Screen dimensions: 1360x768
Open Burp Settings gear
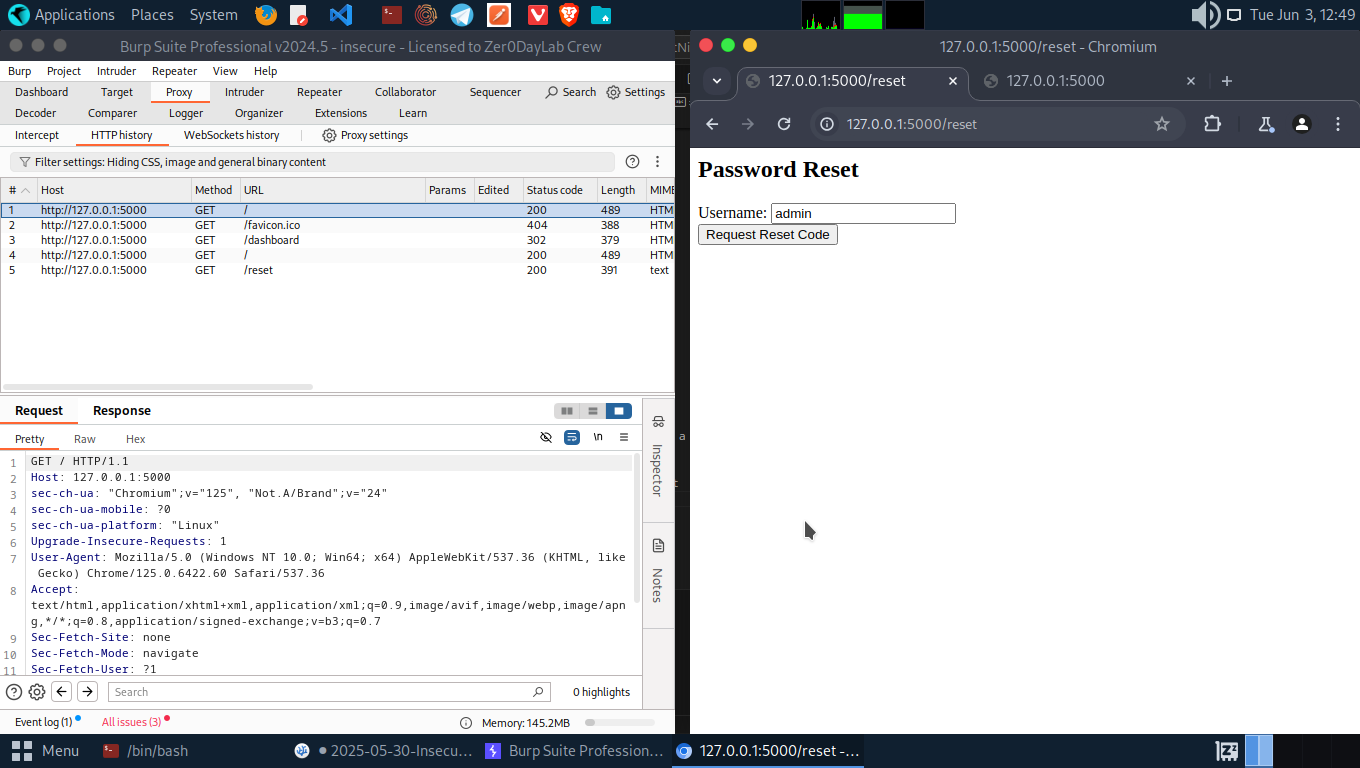click(x=636, y=92)
